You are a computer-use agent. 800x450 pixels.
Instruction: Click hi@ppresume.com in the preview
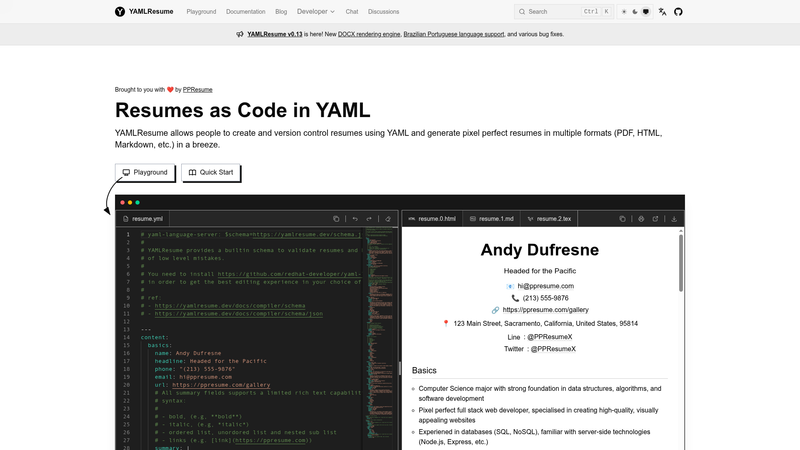coord(545,286)
